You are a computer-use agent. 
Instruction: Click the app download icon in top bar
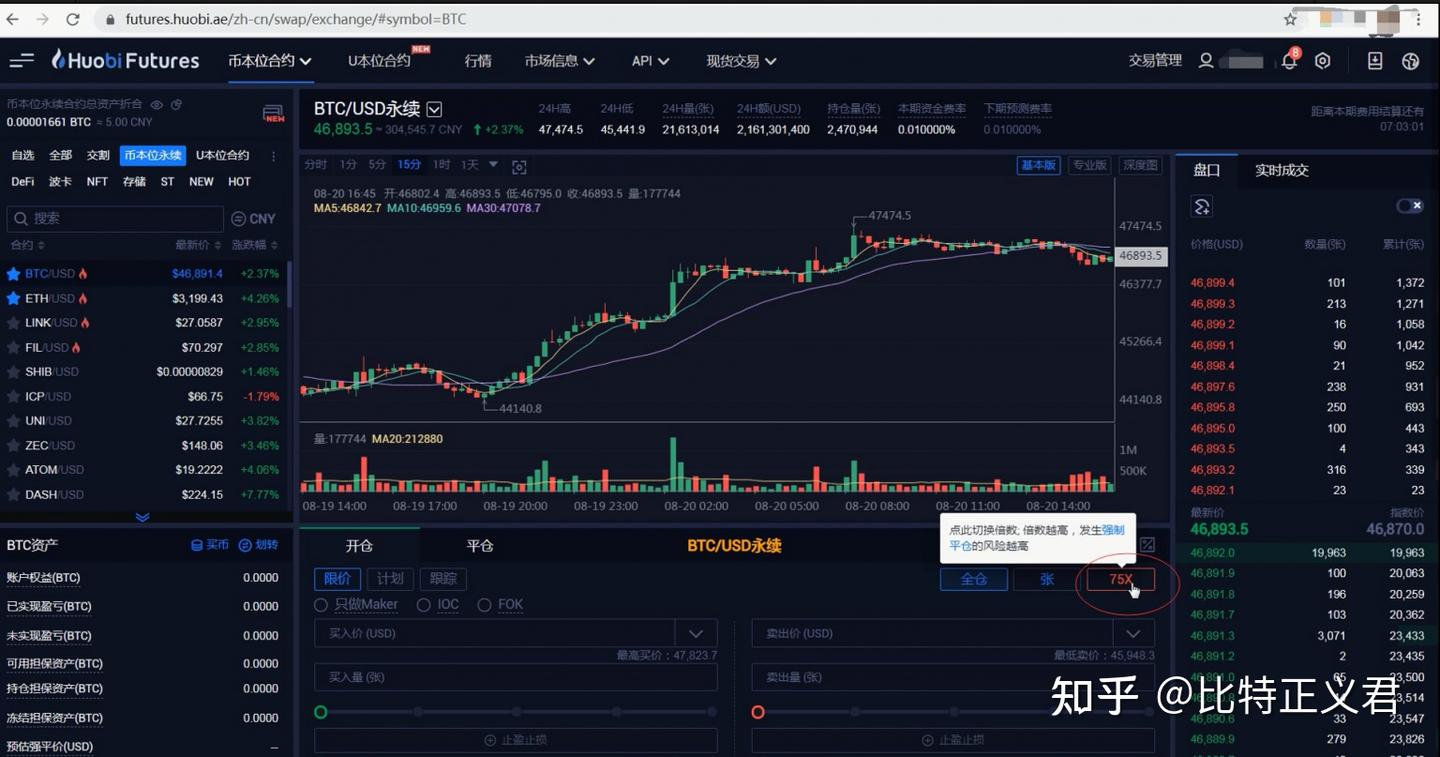1375,61
